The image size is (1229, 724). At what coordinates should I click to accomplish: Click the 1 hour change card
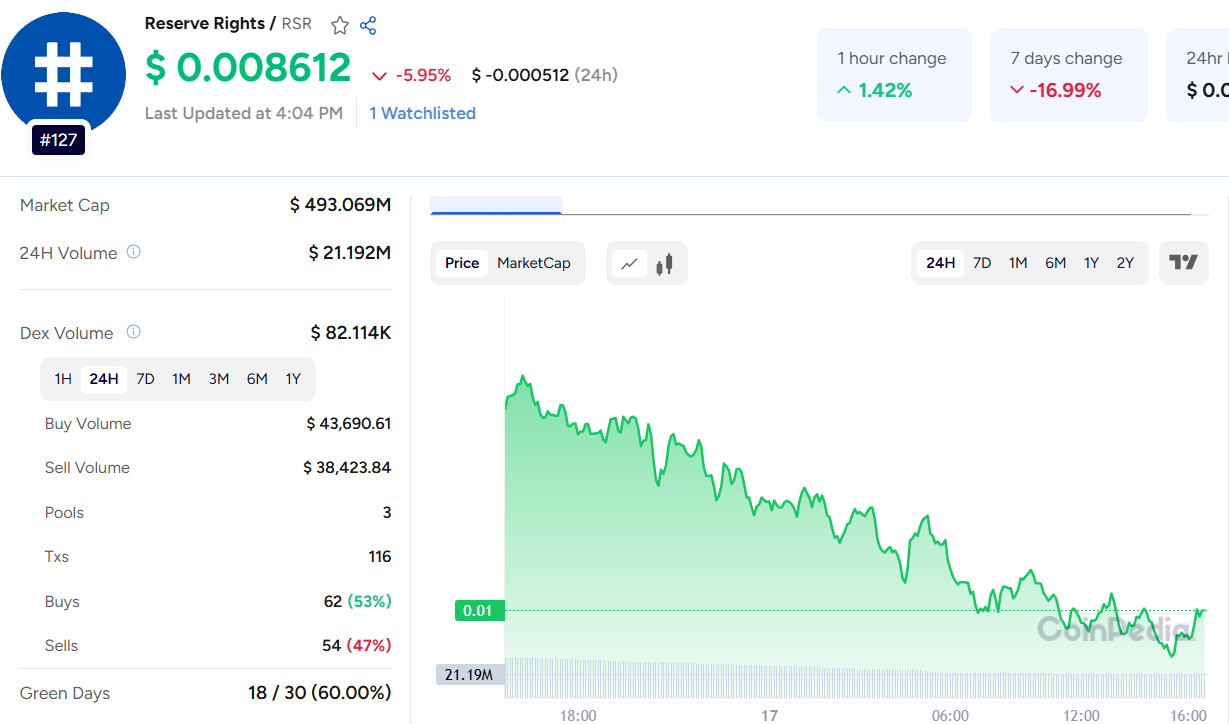(893, 75)
